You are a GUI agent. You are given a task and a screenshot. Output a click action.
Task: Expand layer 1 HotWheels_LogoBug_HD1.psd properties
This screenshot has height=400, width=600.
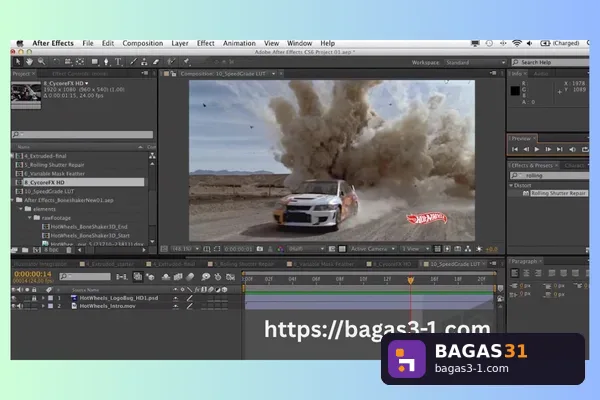click(x=43, y=298)
